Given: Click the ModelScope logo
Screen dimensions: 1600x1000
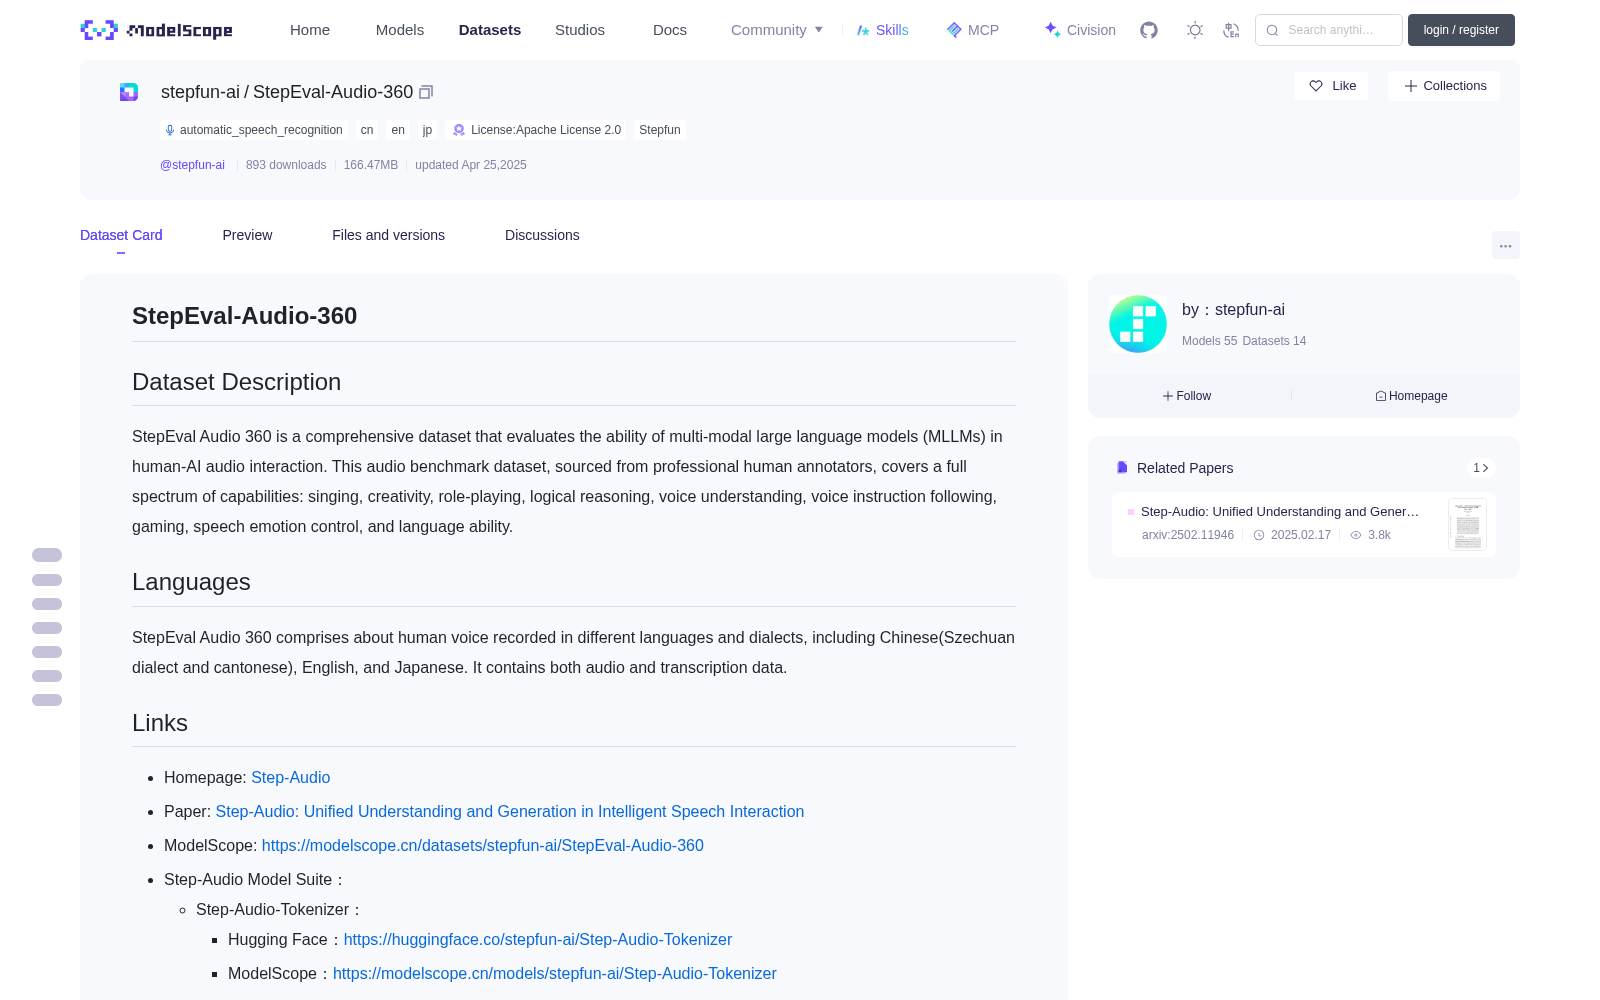Looking at the screenshot, I should pos(157,30).
